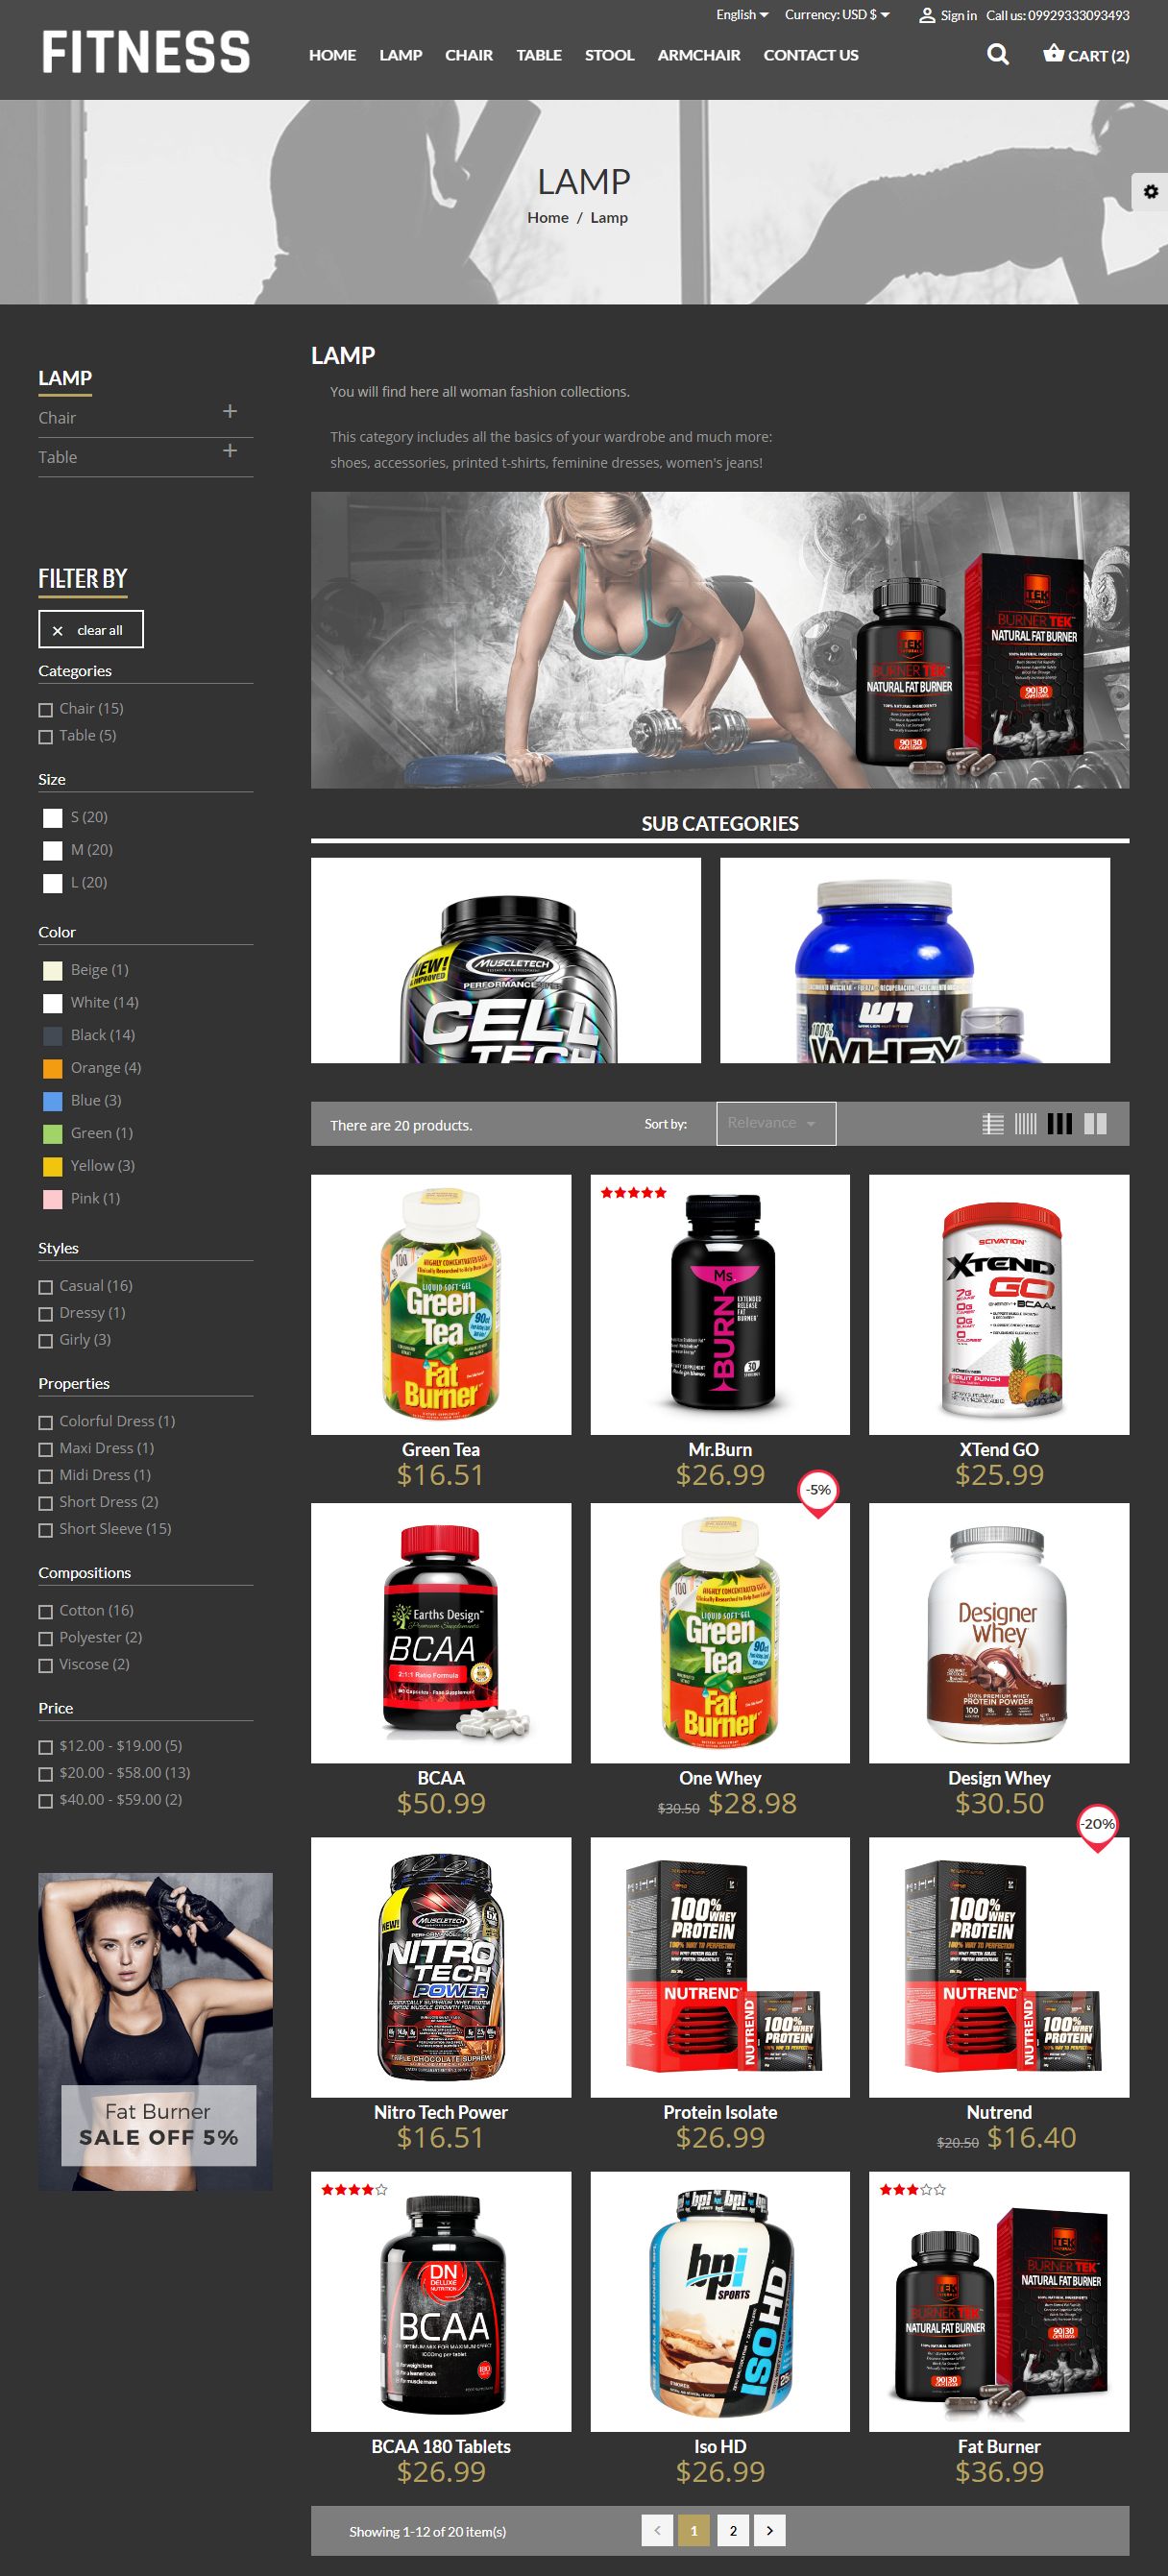Image resolution: width=1168 pixels, height=2576 pixels.
Task: Click the clear all filters button
Action: pos(91,629)
